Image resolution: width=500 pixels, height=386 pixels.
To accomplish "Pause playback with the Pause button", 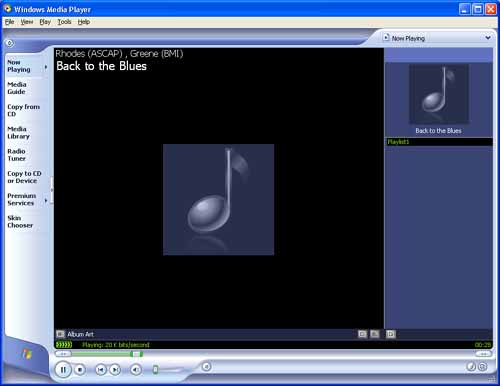I will point(63,369).
